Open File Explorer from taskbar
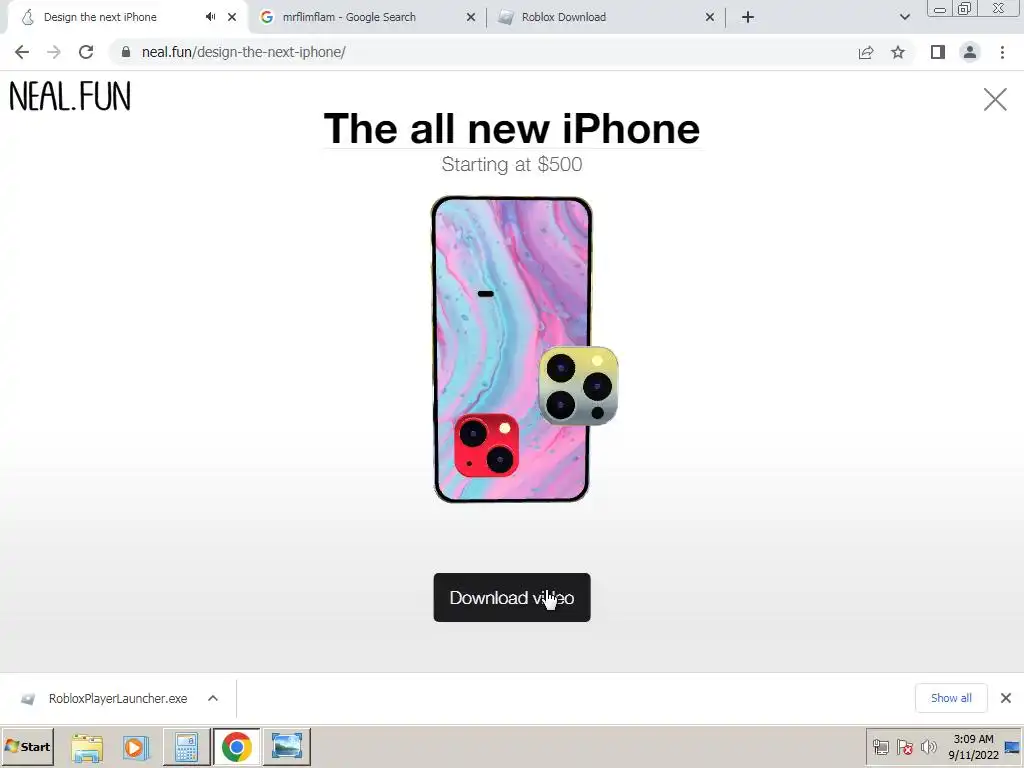Screen dimensions: 1024x768 click(86, 747)
